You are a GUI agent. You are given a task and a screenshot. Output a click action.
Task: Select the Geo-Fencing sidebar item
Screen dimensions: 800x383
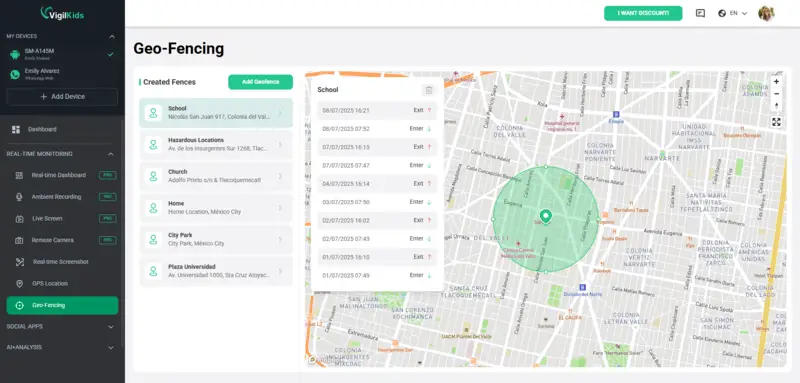62,305
